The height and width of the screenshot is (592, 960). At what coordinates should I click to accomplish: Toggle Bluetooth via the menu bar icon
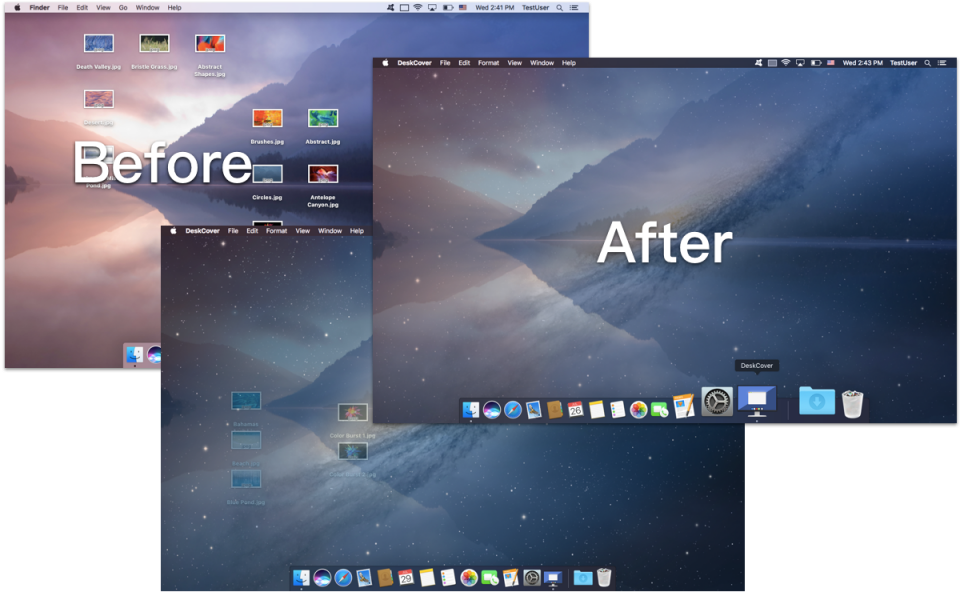(759, 62)
